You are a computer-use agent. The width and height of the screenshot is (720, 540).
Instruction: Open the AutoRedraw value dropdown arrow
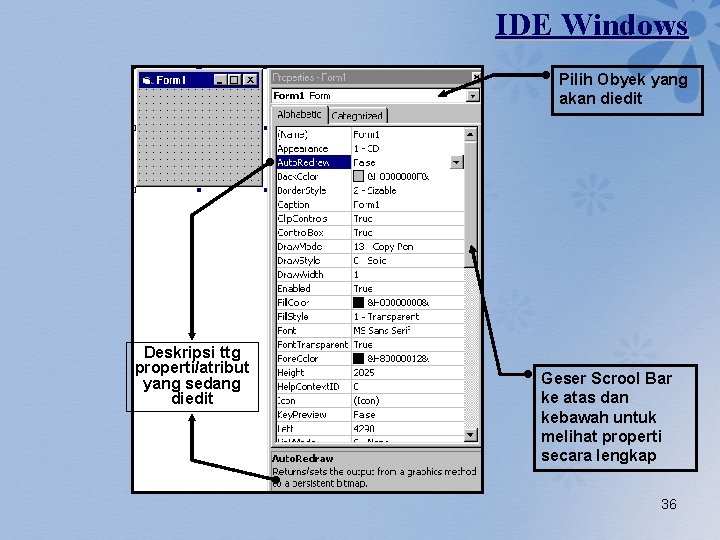(x=456, y=162)
